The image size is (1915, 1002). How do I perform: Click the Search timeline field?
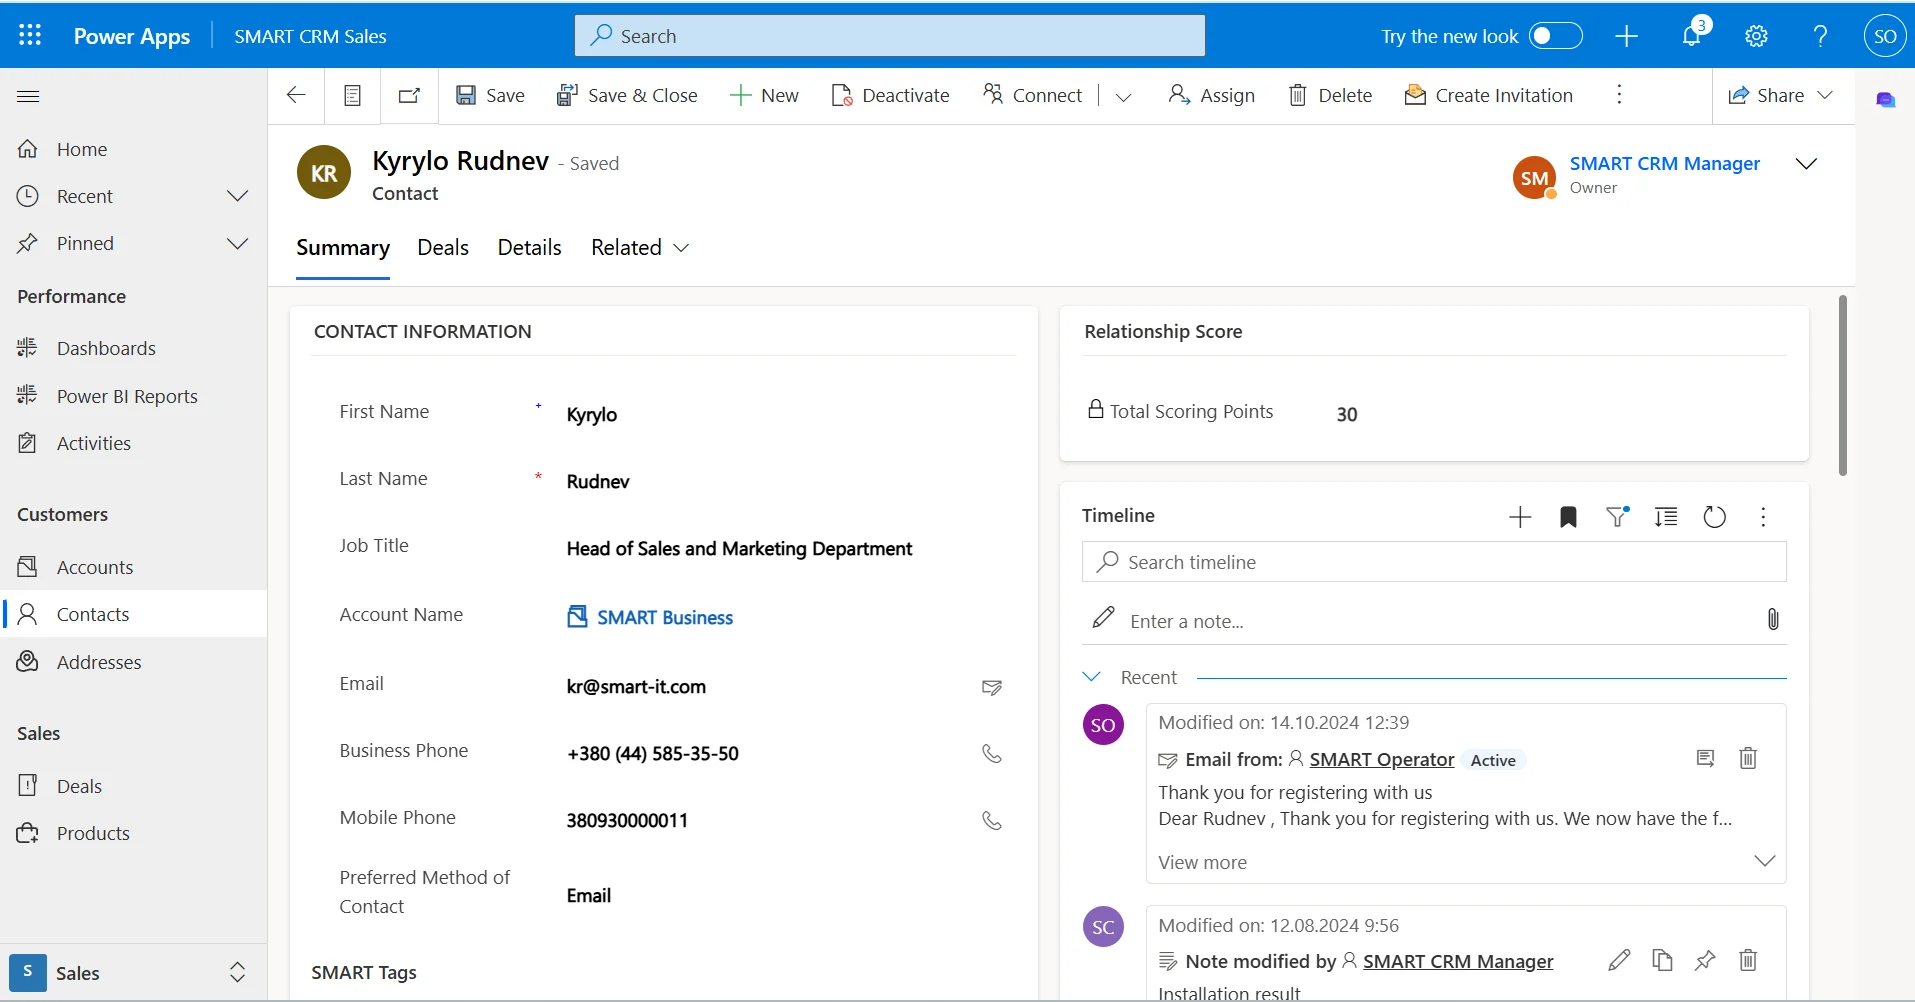1433,562
